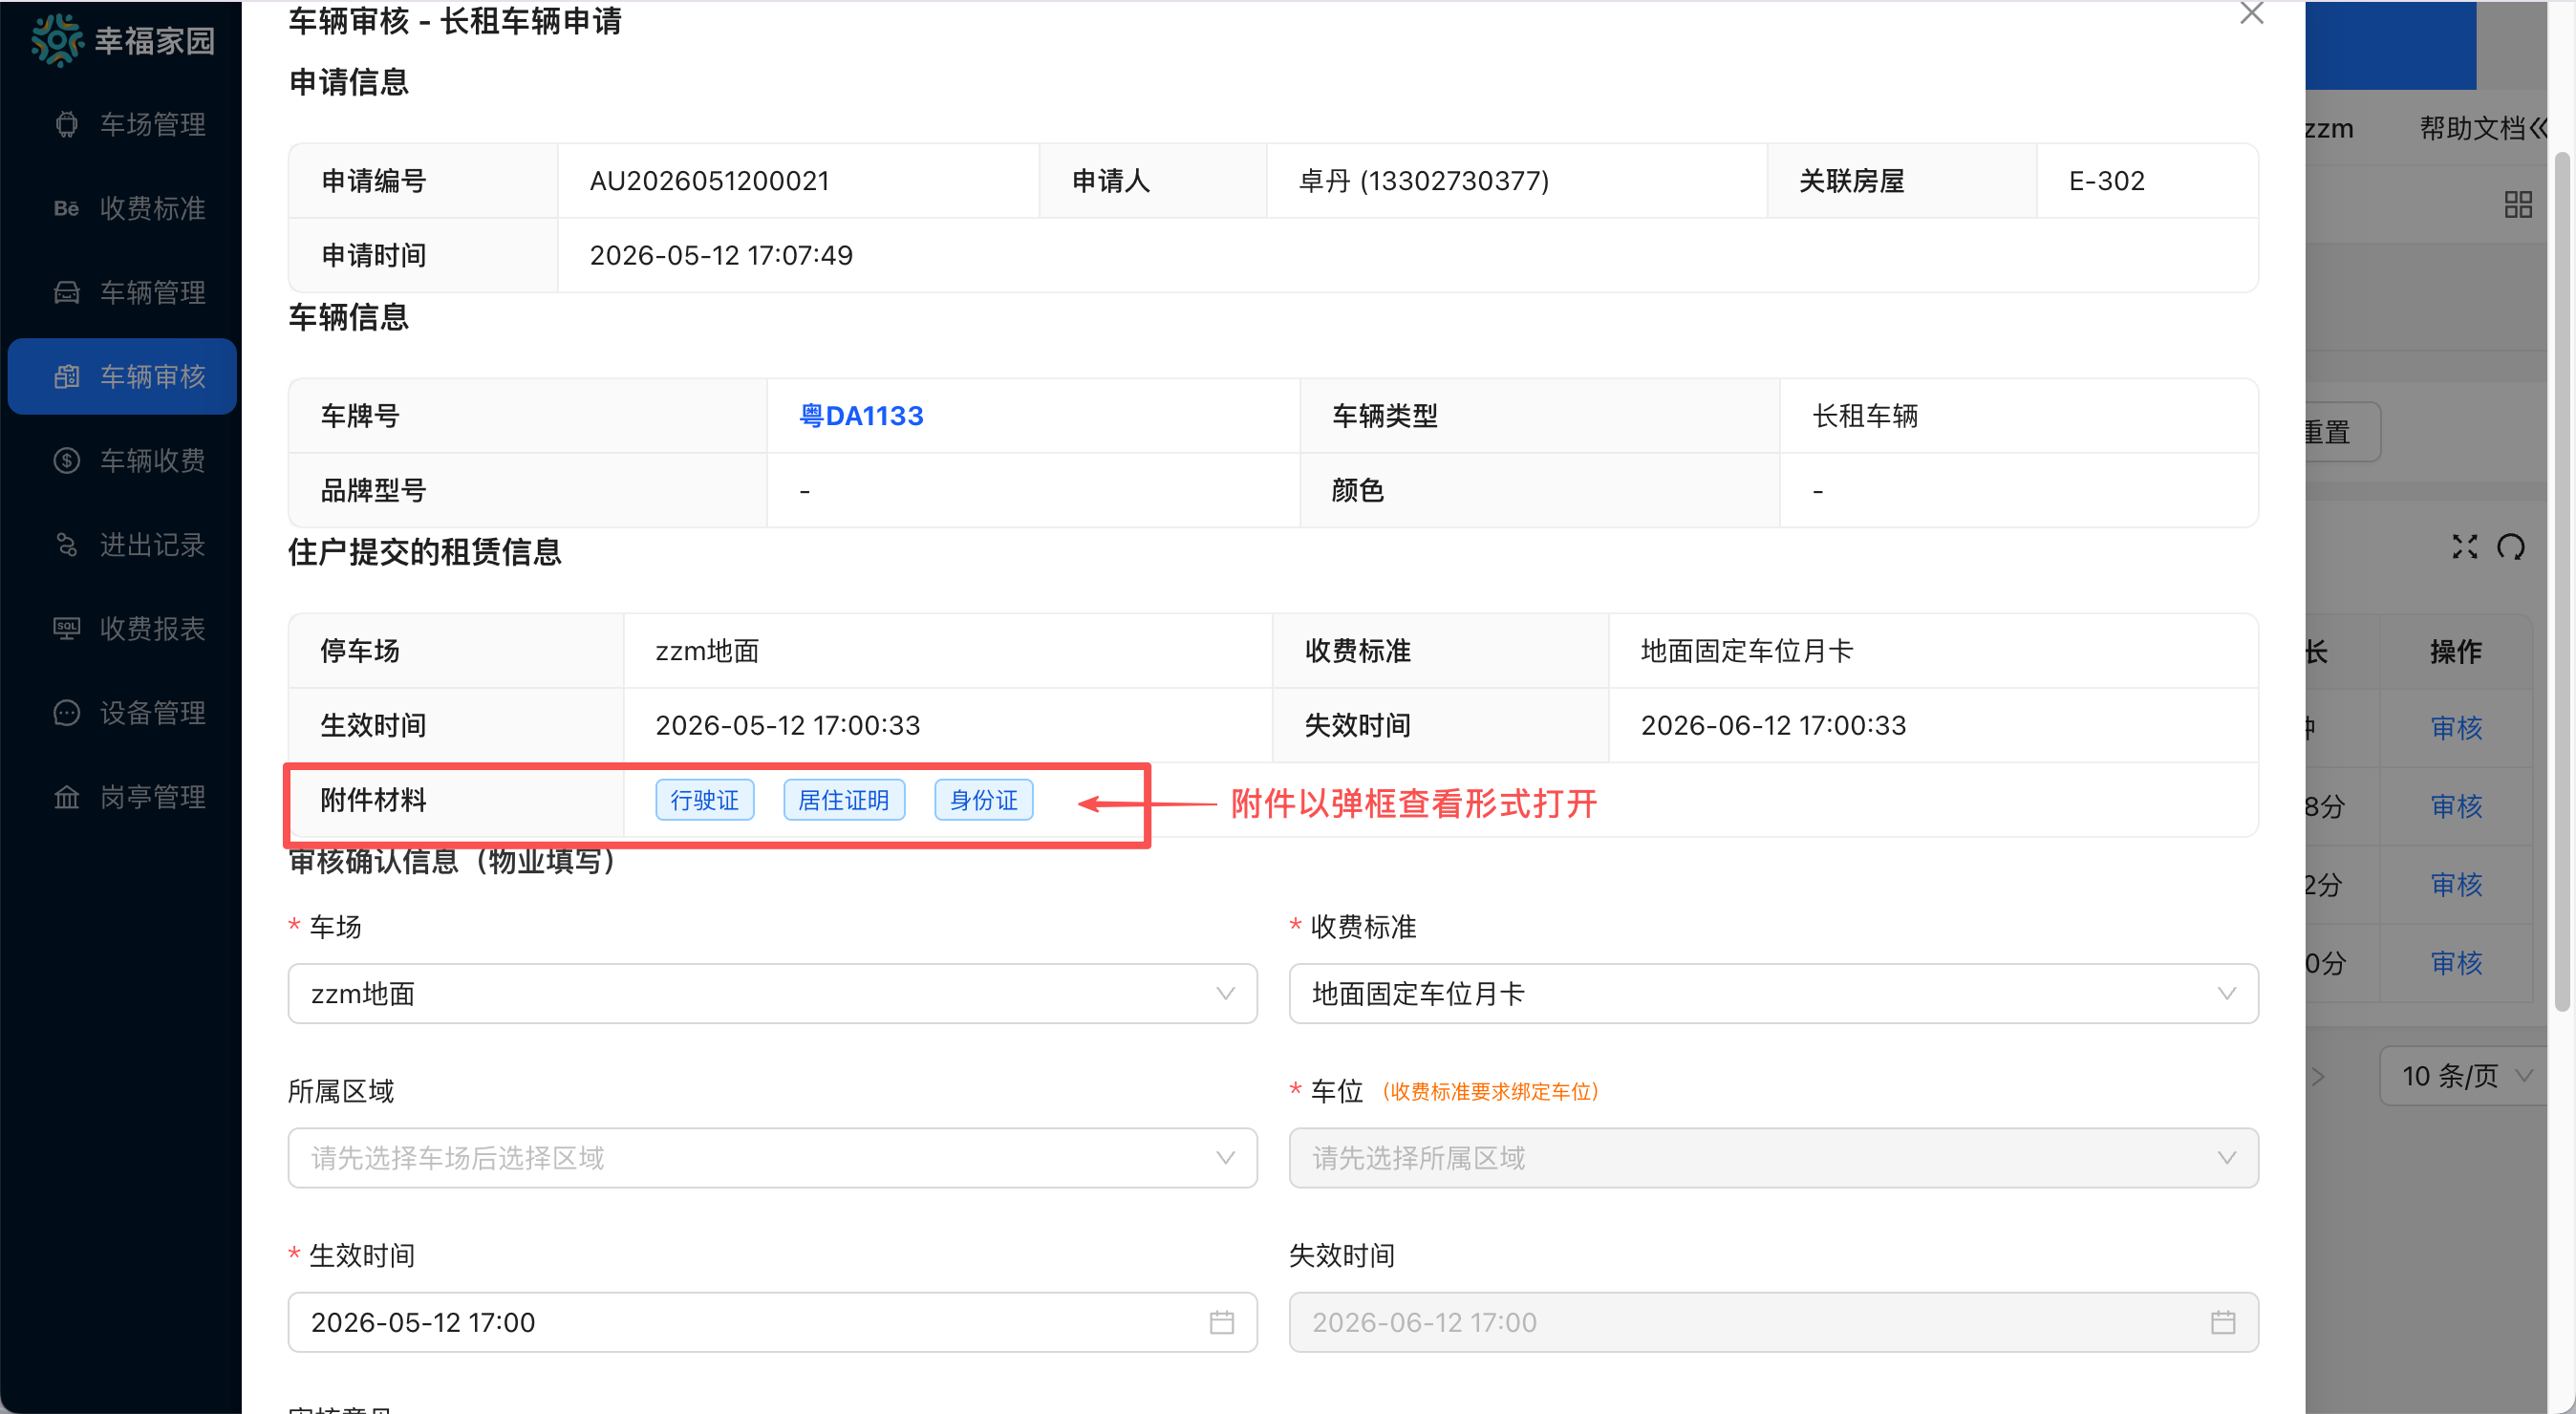Open the 车位 dropdown
Screen dimensions: 2576x1414
(x=1773, y=1157)
